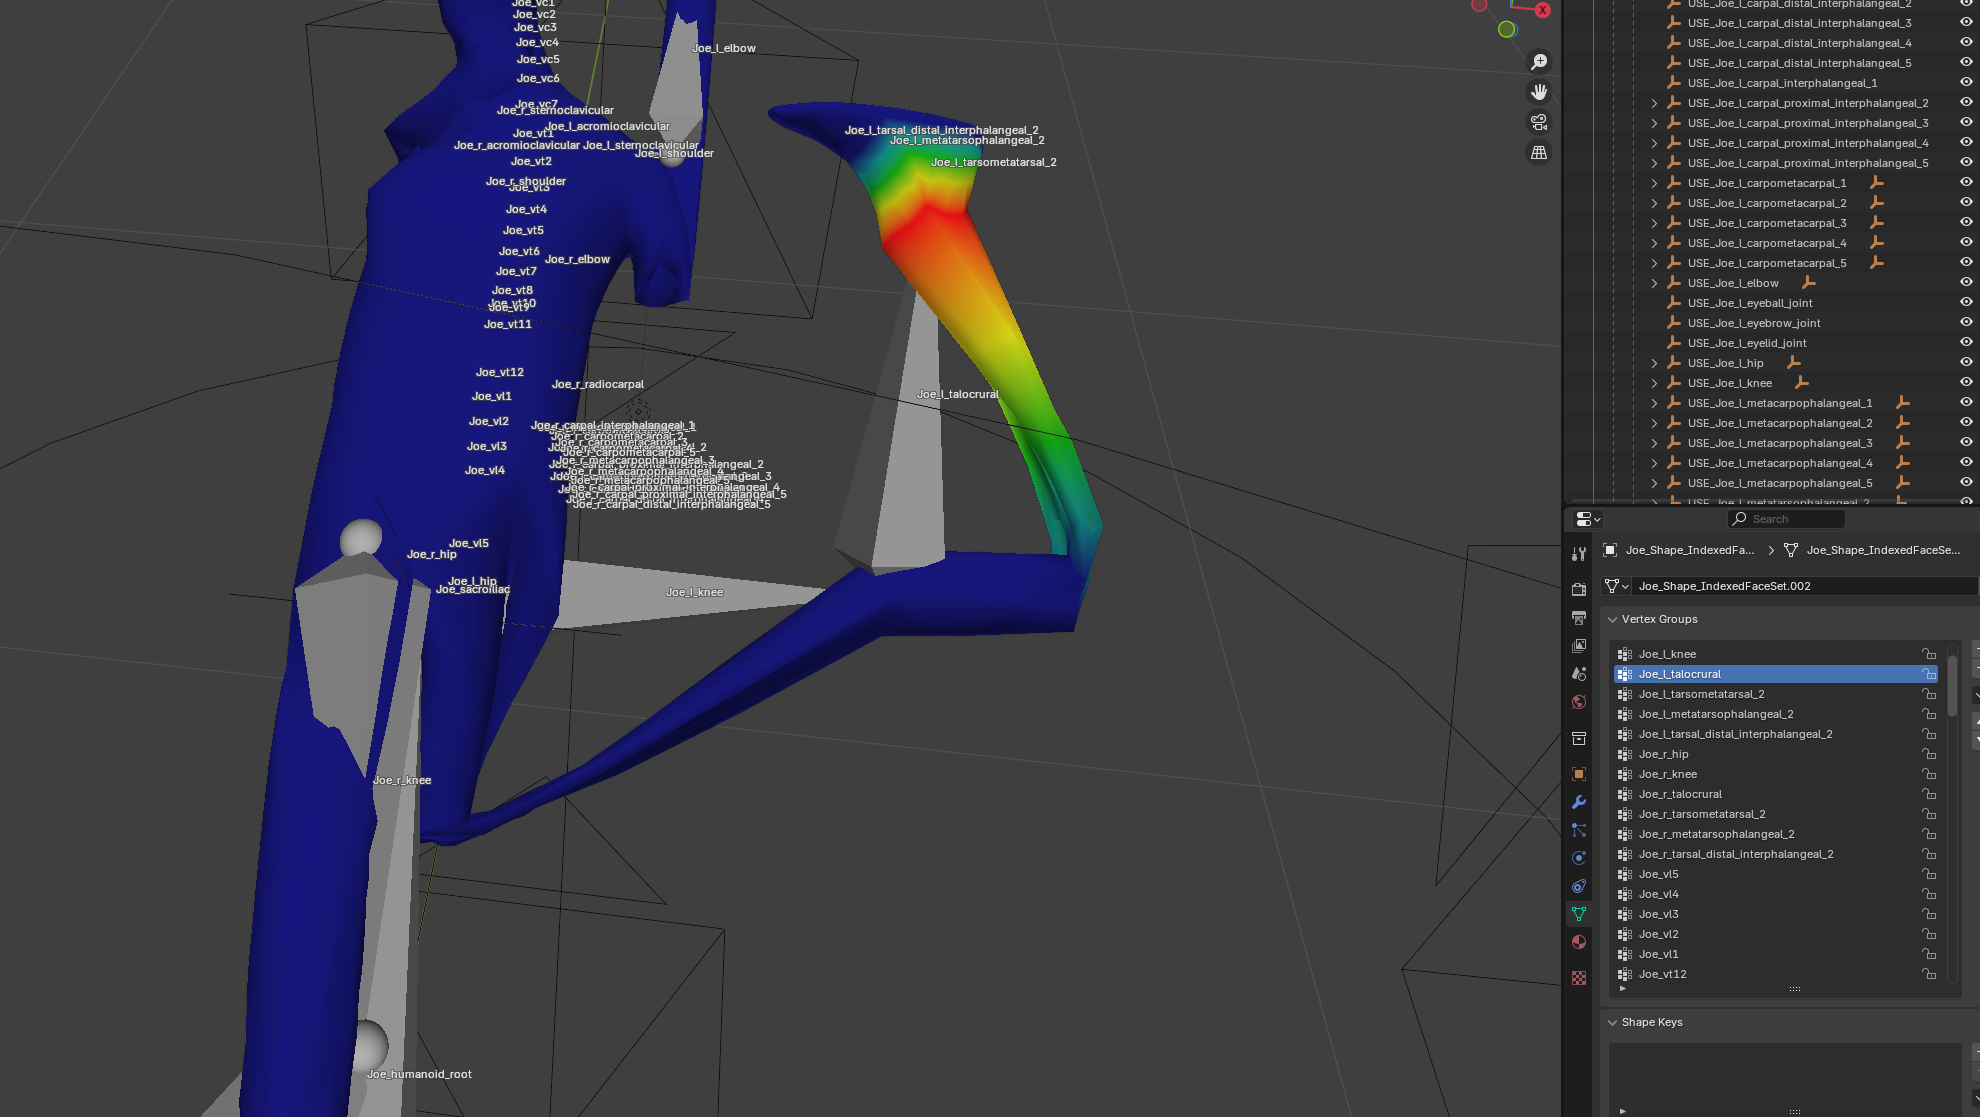Open the Particles properties icon tab
Image resolution: width=1980 pixels, height=1117 pixels.
(1579, 830)
